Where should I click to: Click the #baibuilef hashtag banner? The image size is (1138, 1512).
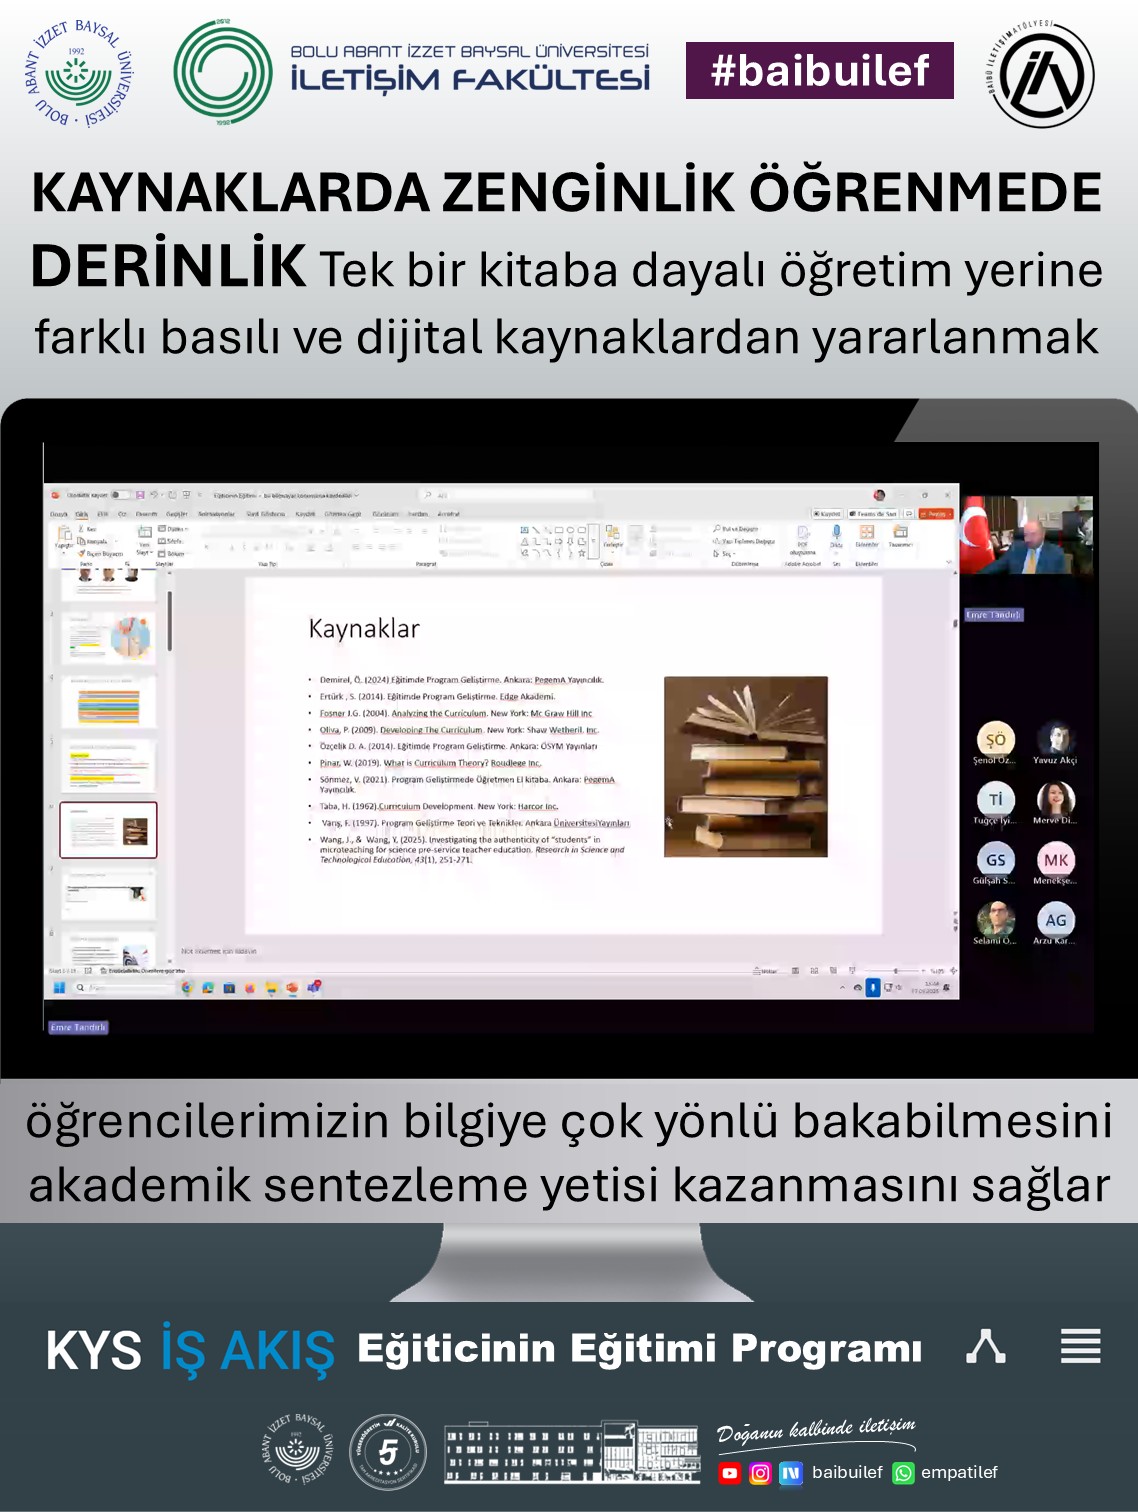point(819,71)
